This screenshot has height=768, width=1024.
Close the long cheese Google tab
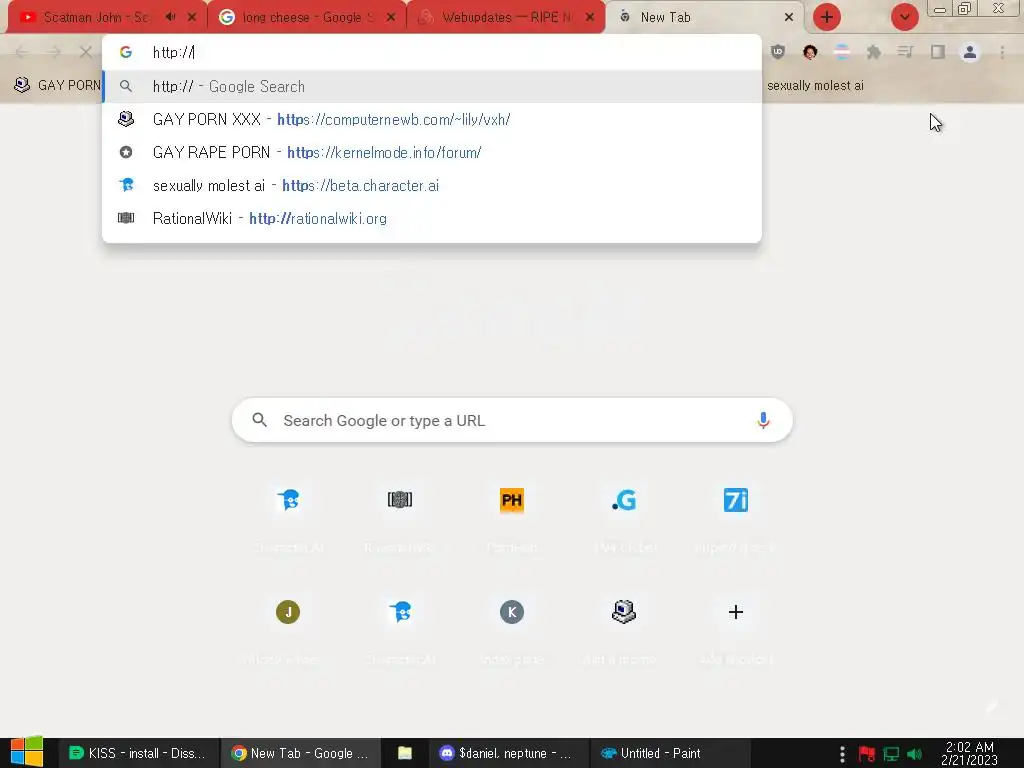click(391, 18)
